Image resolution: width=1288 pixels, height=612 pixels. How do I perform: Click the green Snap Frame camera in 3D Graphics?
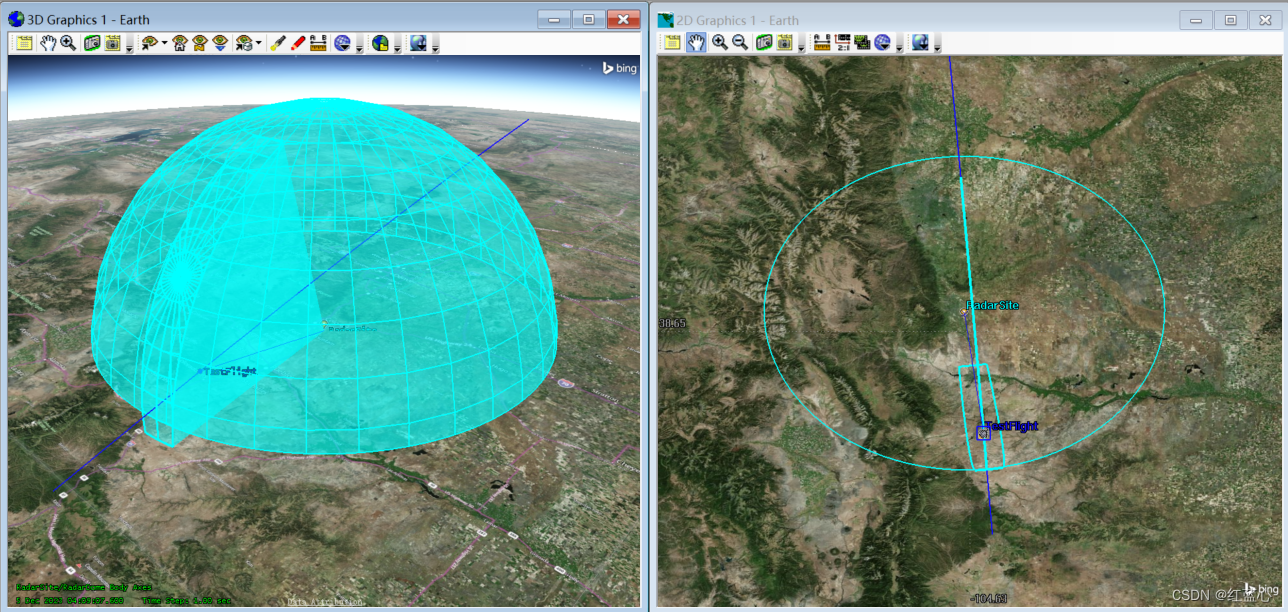tap(92, 43)
